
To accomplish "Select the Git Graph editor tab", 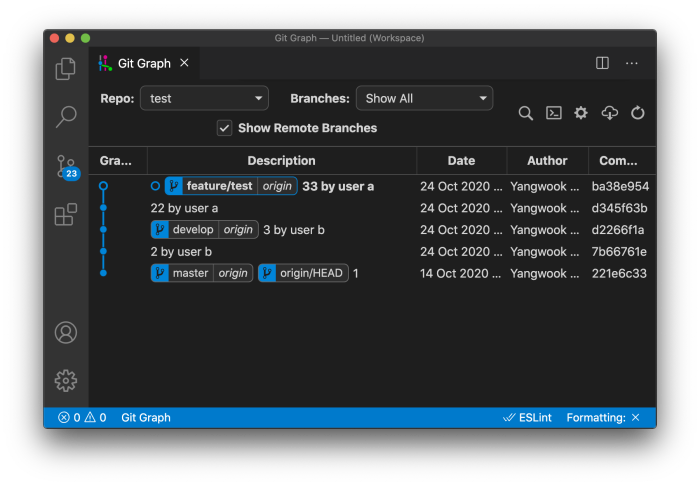I will click(x=144, y=63).
